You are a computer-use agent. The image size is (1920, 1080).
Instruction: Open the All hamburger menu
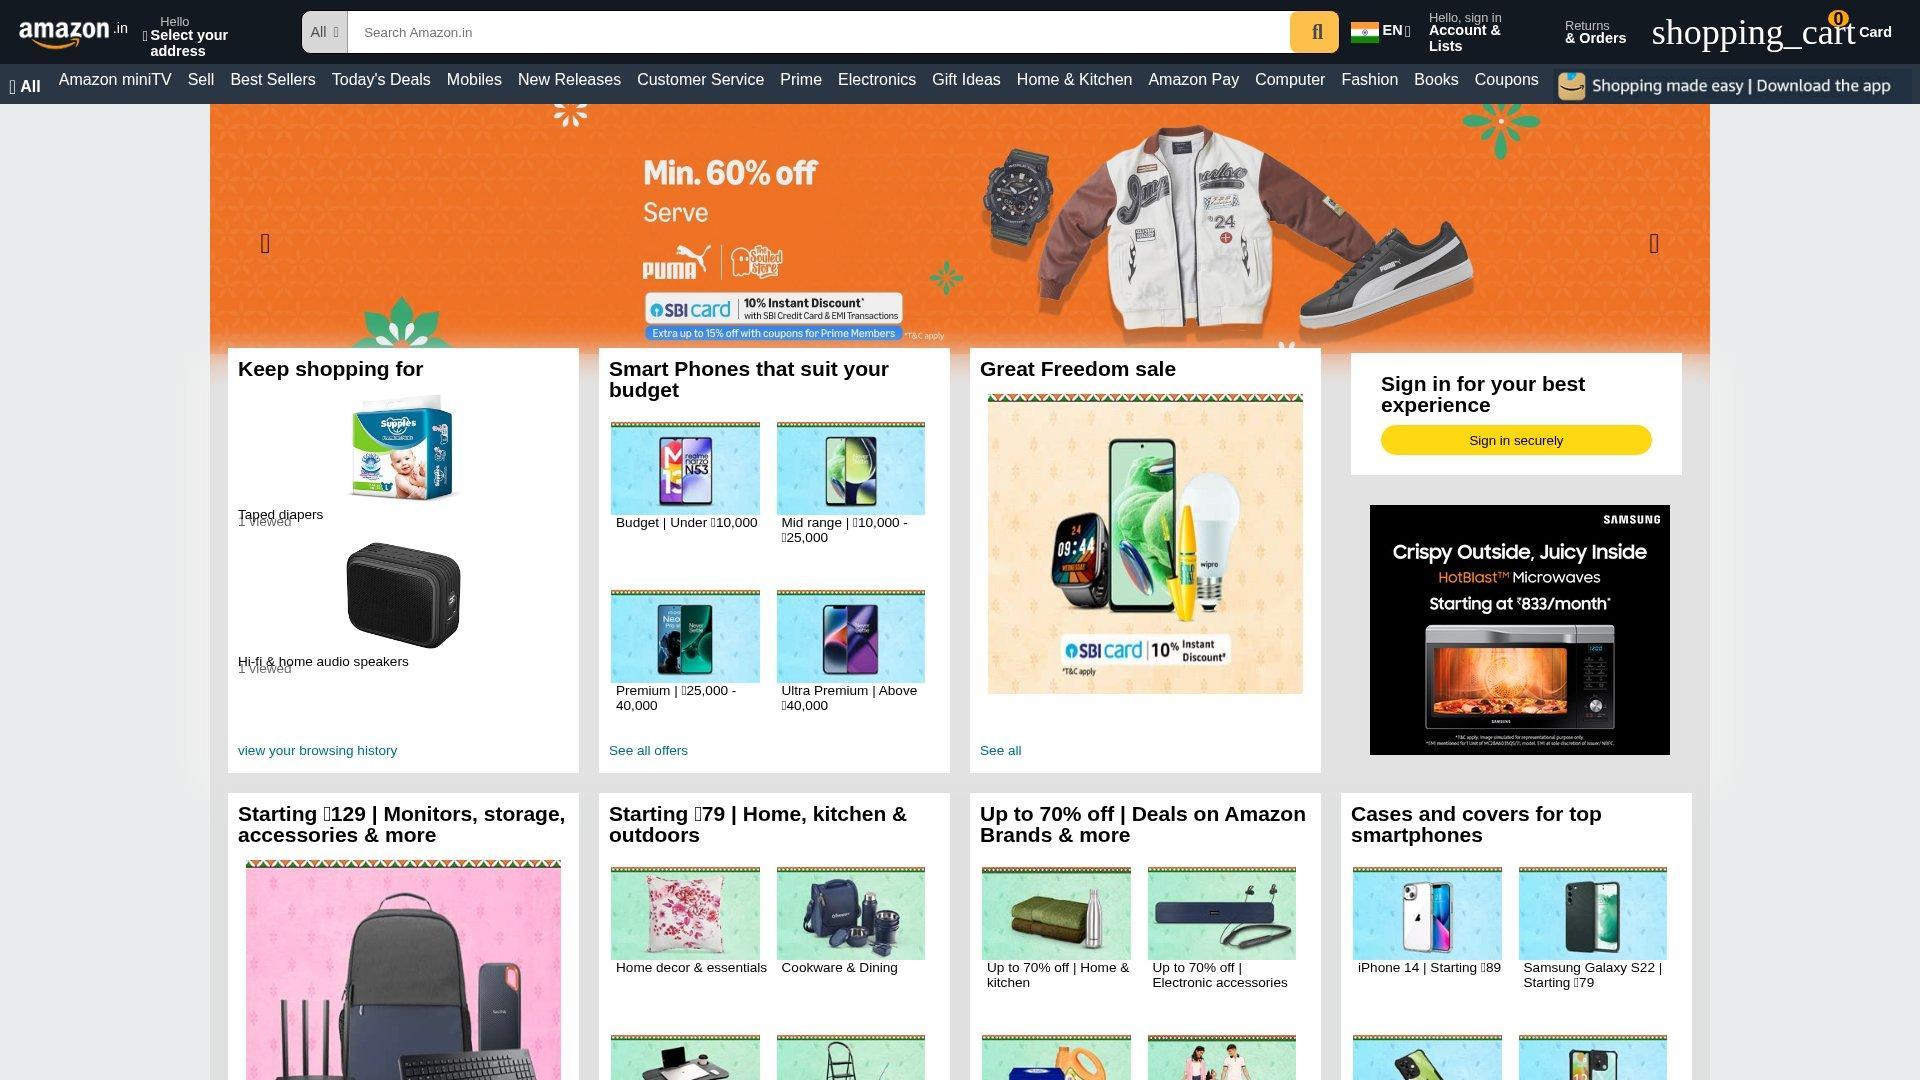[25, 86]
